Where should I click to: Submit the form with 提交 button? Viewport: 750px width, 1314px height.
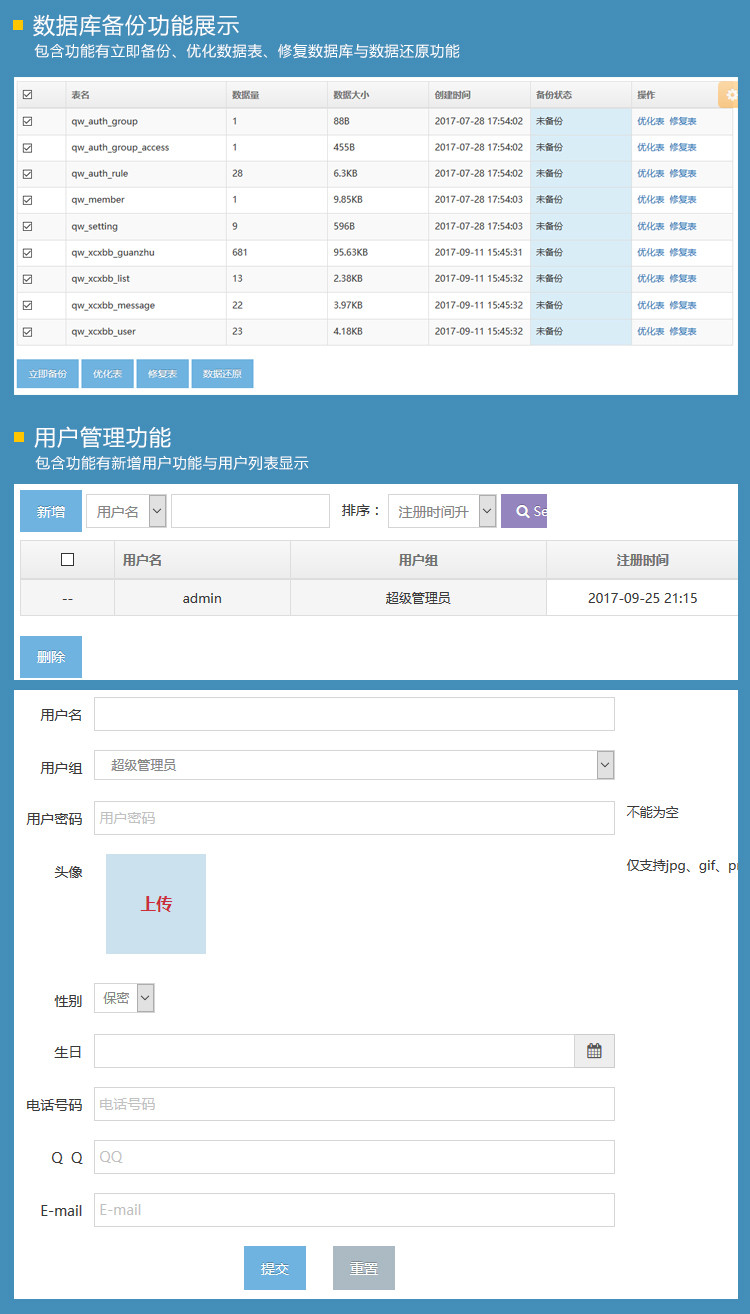coord(275,1268)
